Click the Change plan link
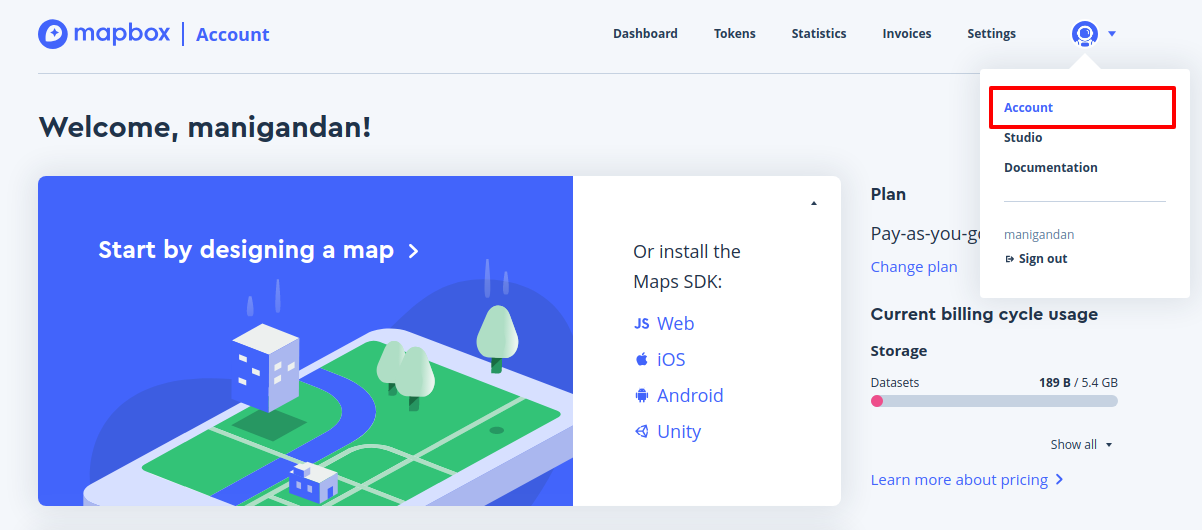1202x530 pixels. pyautogui.click(x=914, y=267)
